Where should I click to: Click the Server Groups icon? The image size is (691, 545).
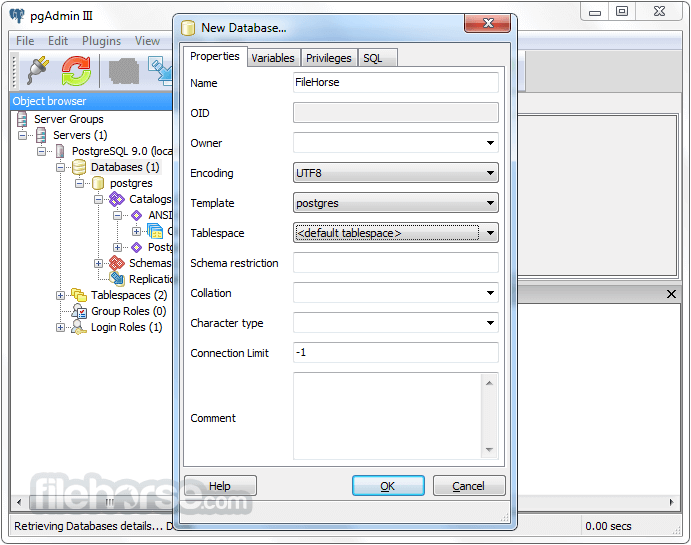(22, 119)
